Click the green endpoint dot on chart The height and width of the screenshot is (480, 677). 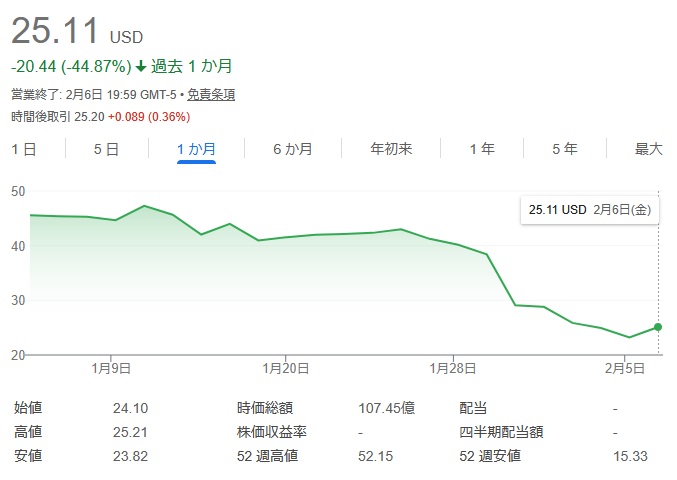click(658, 327)
